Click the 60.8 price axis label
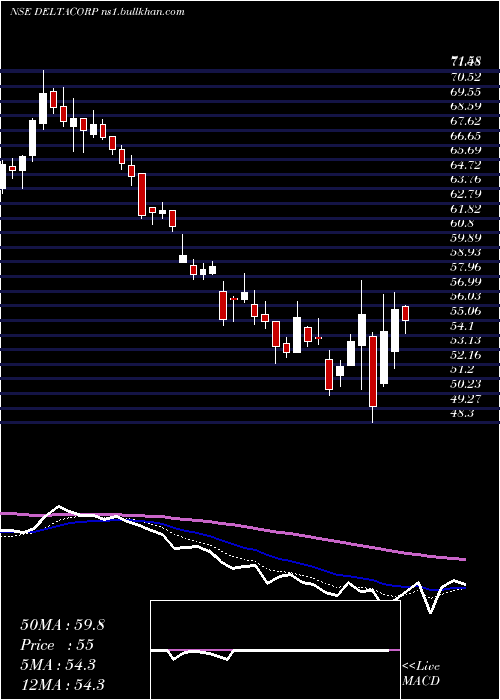Image resolution: width=500 pixels, height=700 pixels. [462, 224]
